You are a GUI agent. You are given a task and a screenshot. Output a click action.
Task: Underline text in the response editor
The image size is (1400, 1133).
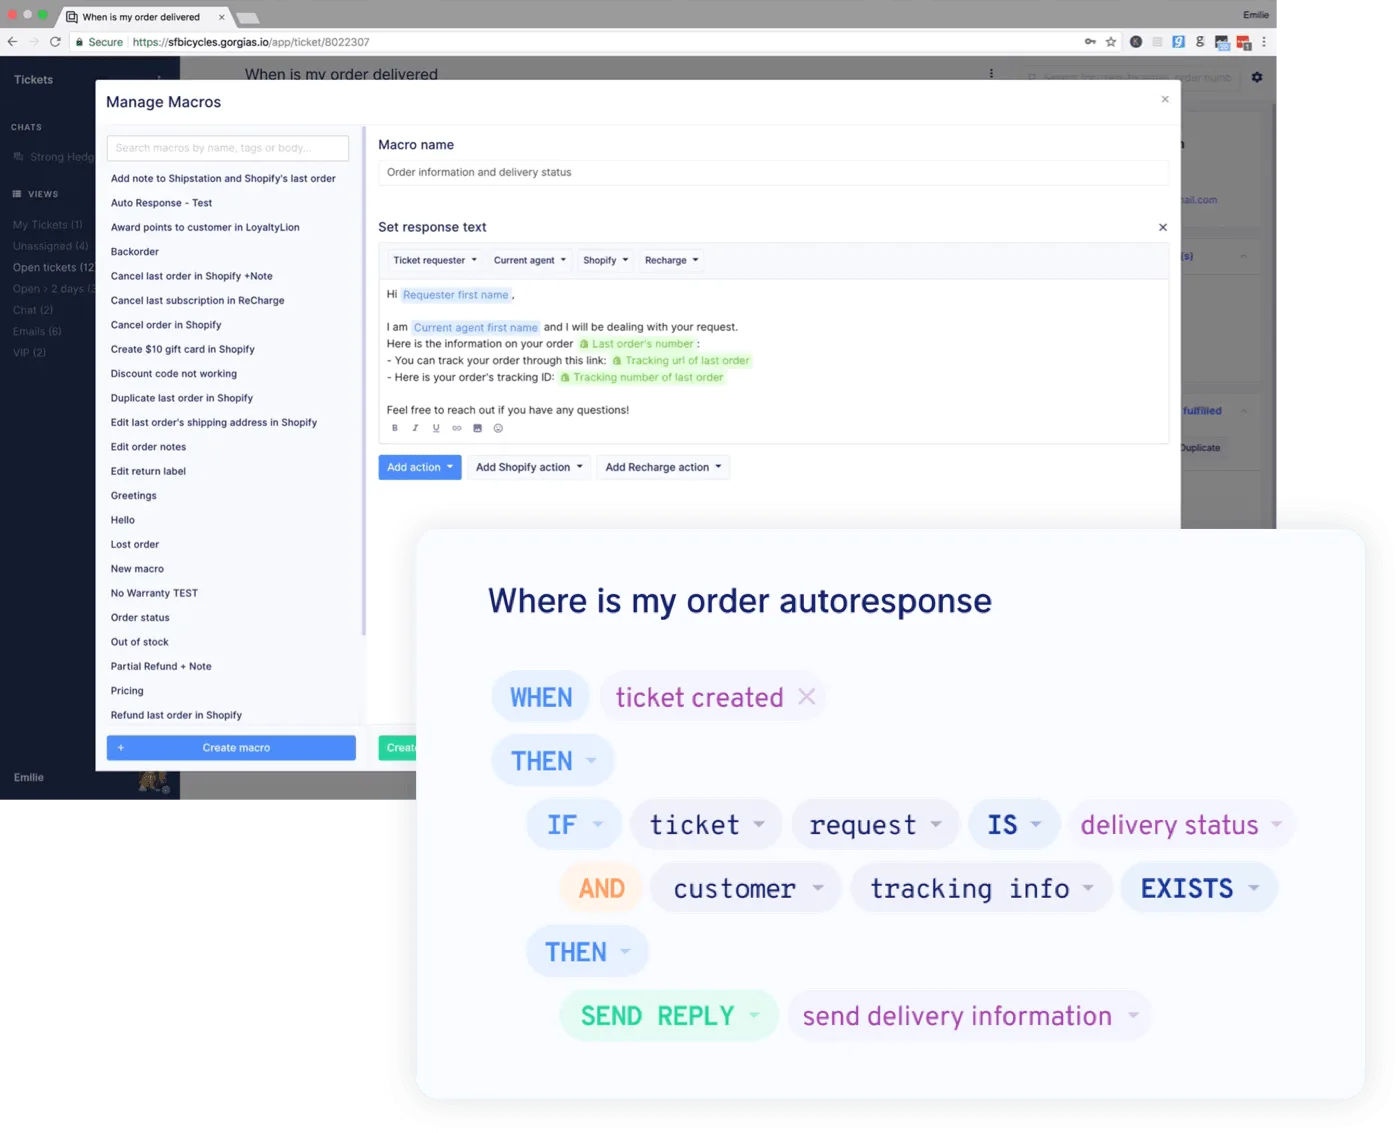coord(436,428)
